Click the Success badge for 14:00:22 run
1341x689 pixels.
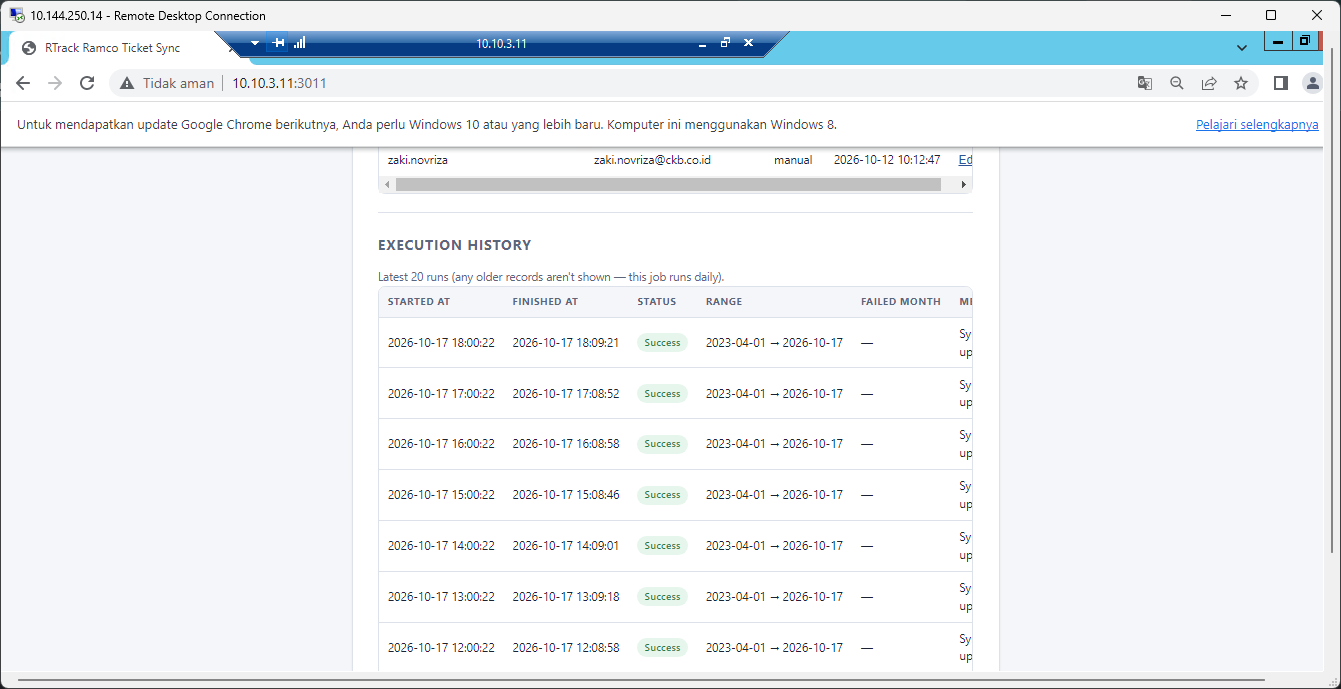[662, 546]
